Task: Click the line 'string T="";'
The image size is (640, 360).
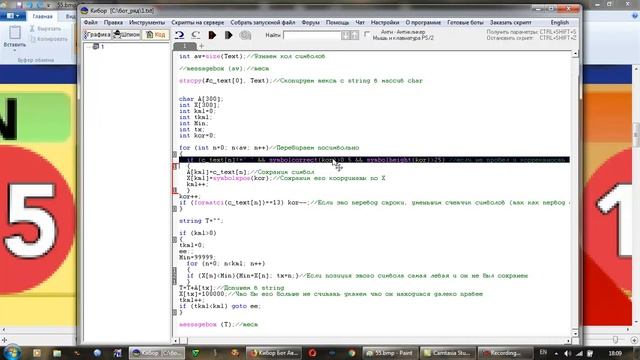Action: tap(201, 221)
